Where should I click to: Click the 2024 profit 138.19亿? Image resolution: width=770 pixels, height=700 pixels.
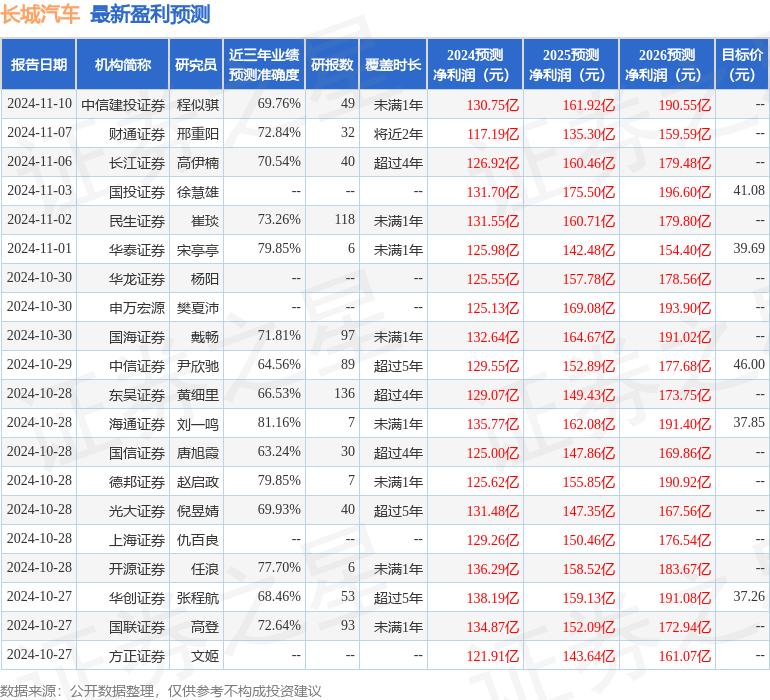point(493,597)
